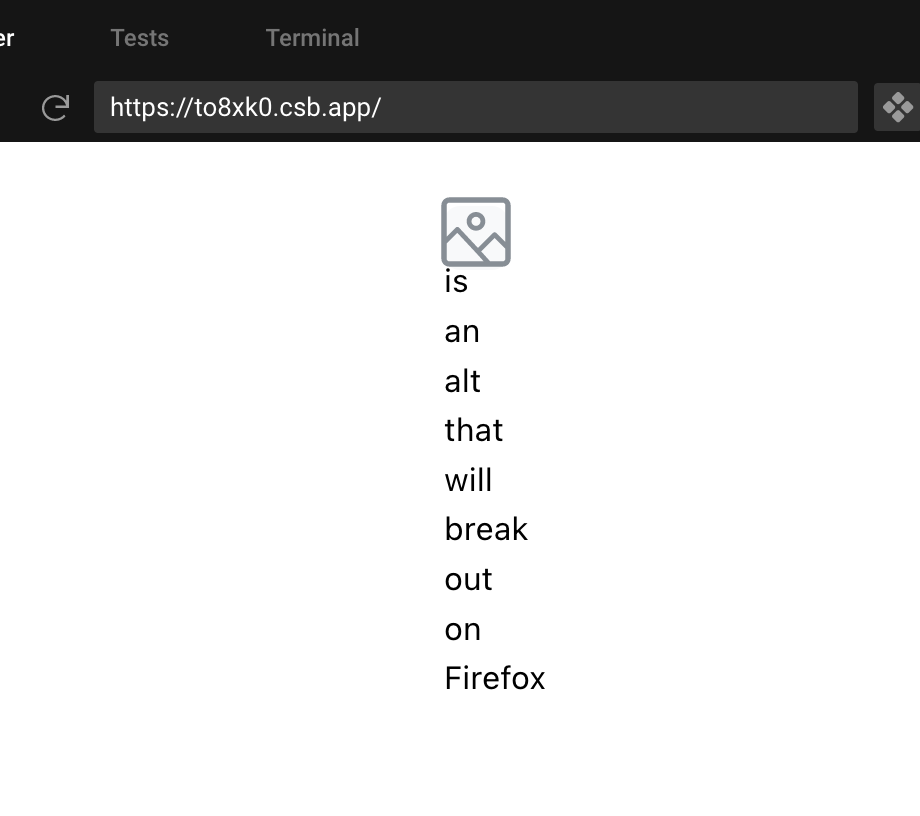Screen dimensions: 920x816
Task: Select the partially visible Browser tab
Action: 8,38
